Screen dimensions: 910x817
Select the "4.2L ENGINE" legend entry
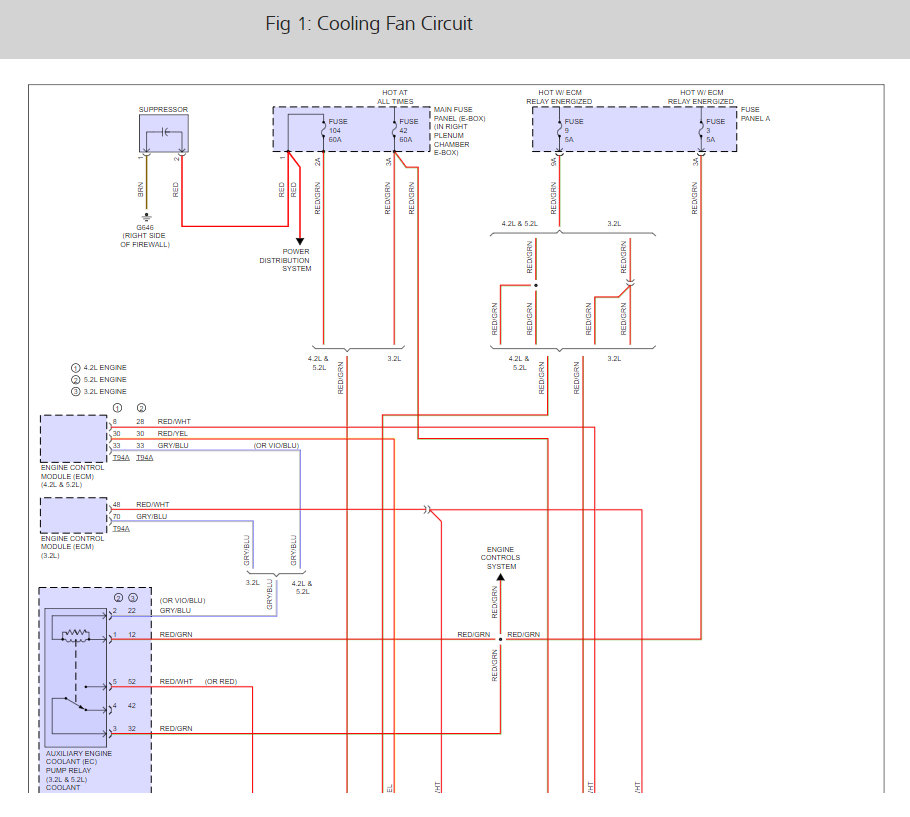pos(99,368)
